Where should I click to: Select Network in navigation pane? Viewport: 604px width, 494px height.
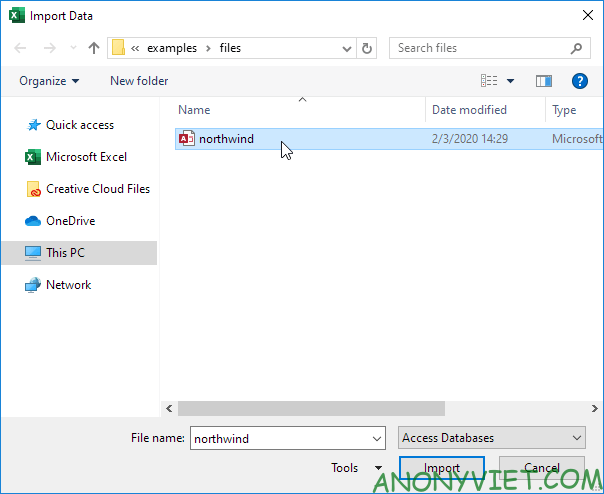tap(68, 285)
